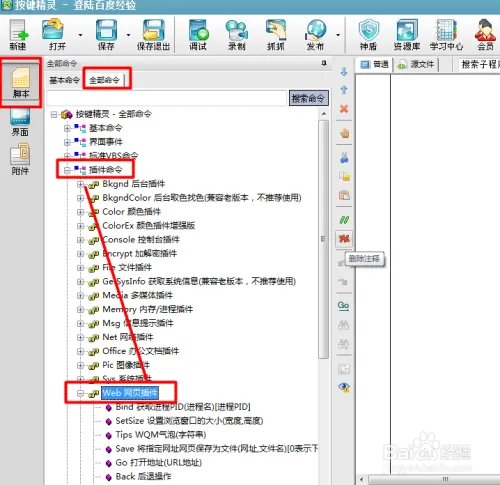Screen dimensions: 500x485
Task: Open the dropdown arrow next to 打开
Action: [x=80, y=35]
